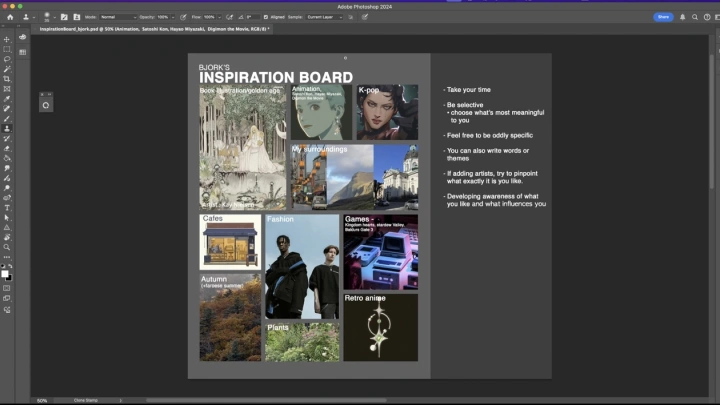Select the Hand tool
The height and width of the screenshot is (405, 720).
click(x=6, y=237)
